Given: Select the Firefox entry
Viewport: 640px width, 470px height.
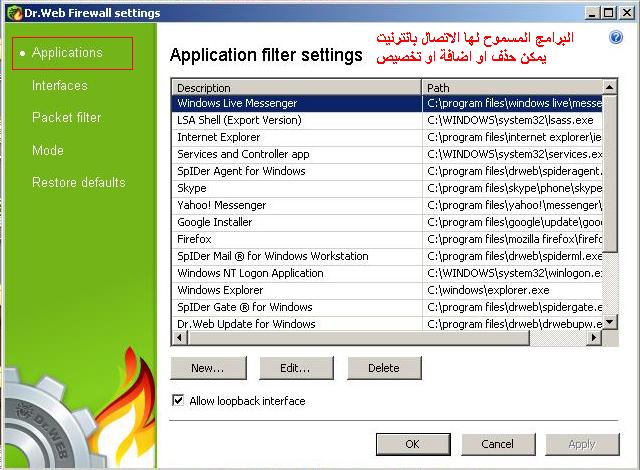Looking at the screenshot, I should (x=387, y=239).
